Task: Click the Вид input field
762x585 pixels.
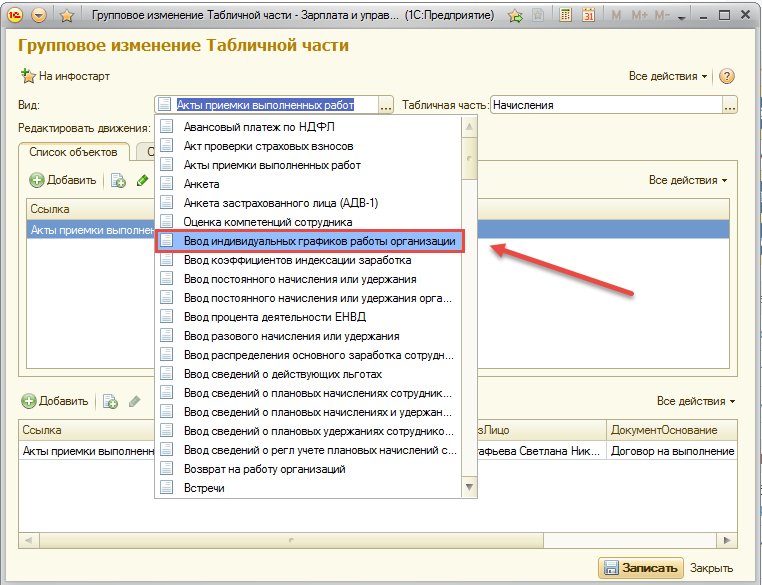Action: click(266, 105)
